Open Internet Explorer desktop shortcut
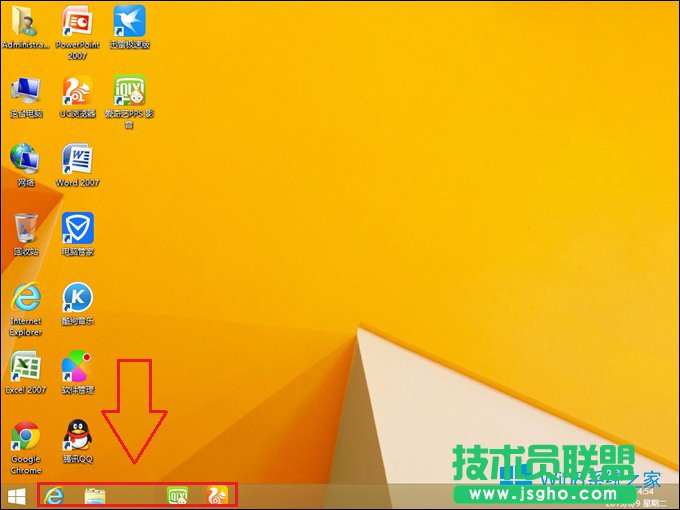Screen dimensions: 680x510 point(25,298)
